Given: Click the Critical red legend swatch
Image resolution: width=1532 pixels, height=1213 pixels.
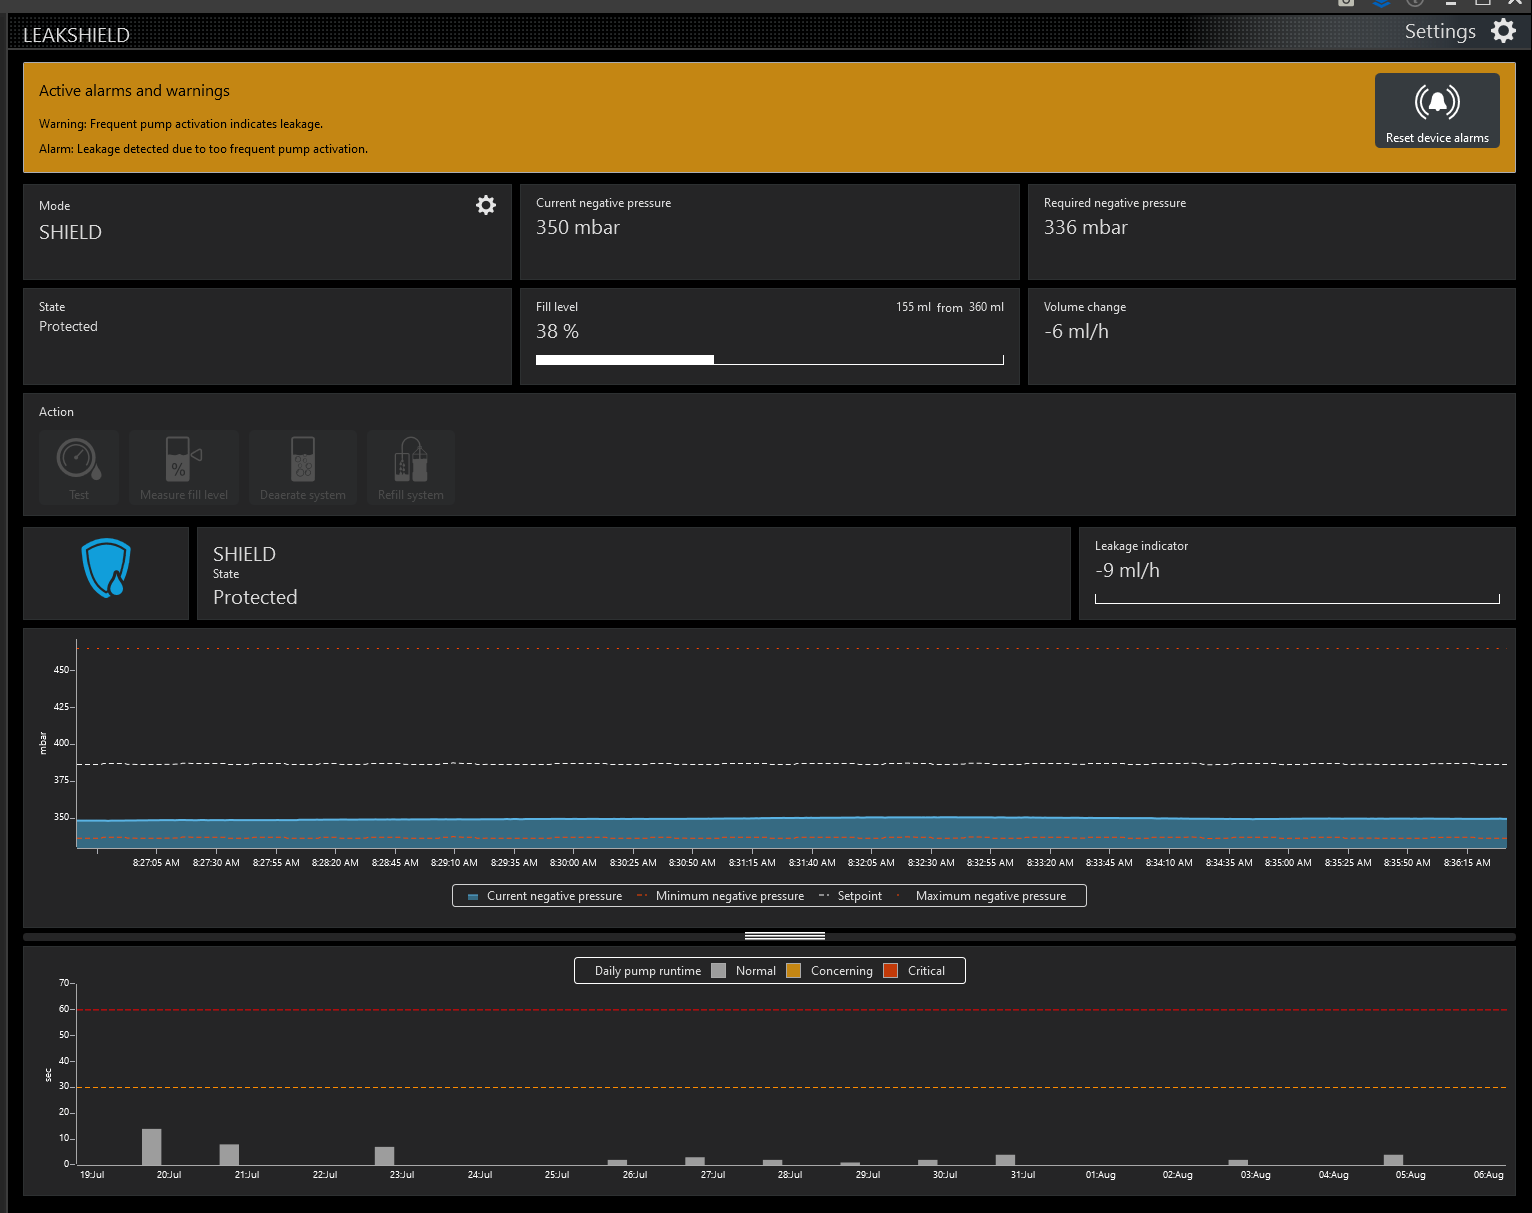Looking at the screenshot, I should click(891, 971).
